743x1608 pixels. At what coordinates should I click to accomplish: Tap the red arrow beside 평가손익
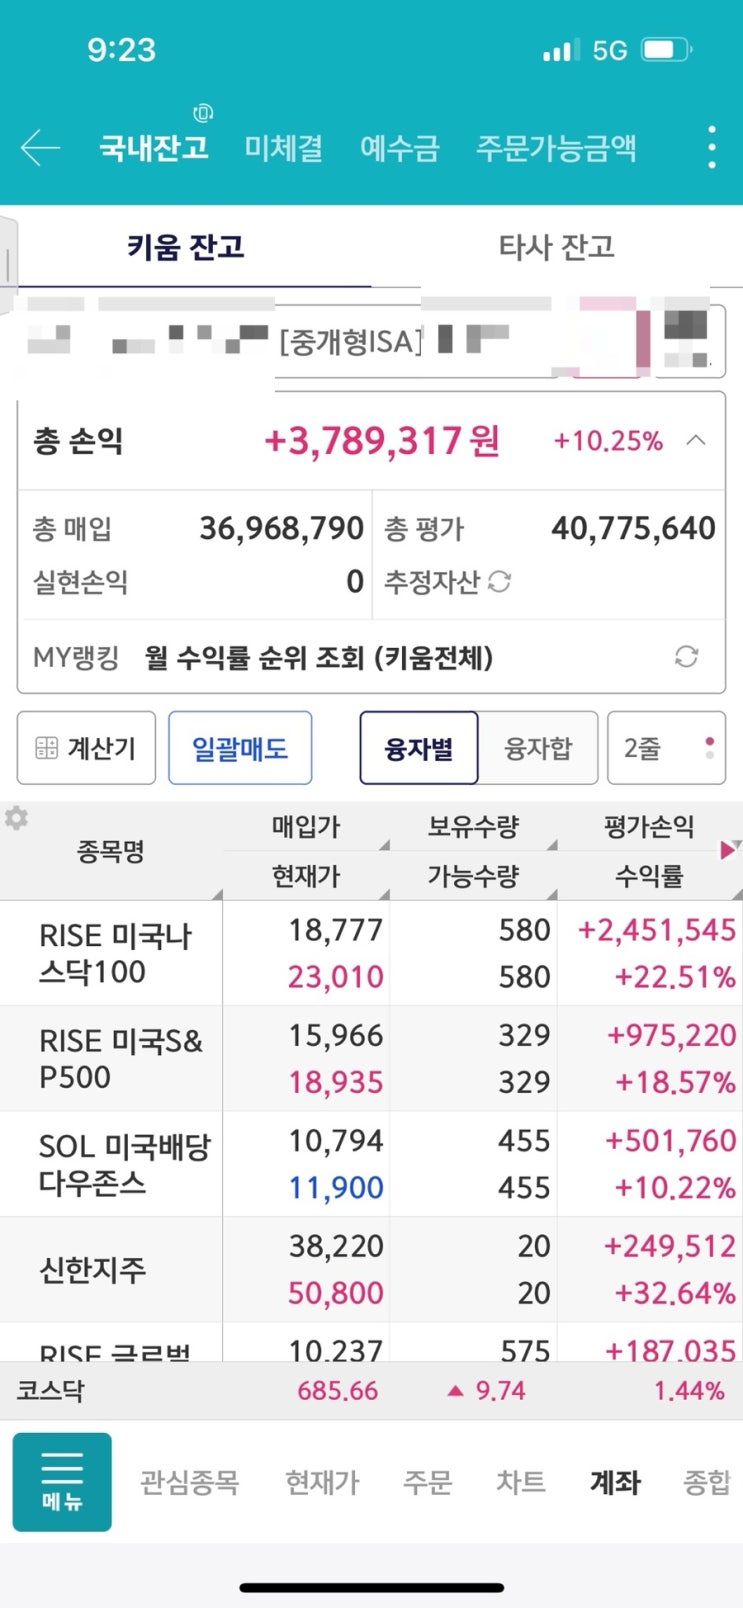pos(729,850)
